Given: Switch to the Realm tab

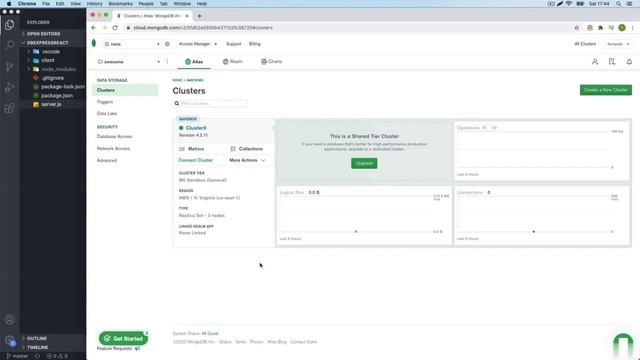Looking at the screenshot, I should (233, 62).
